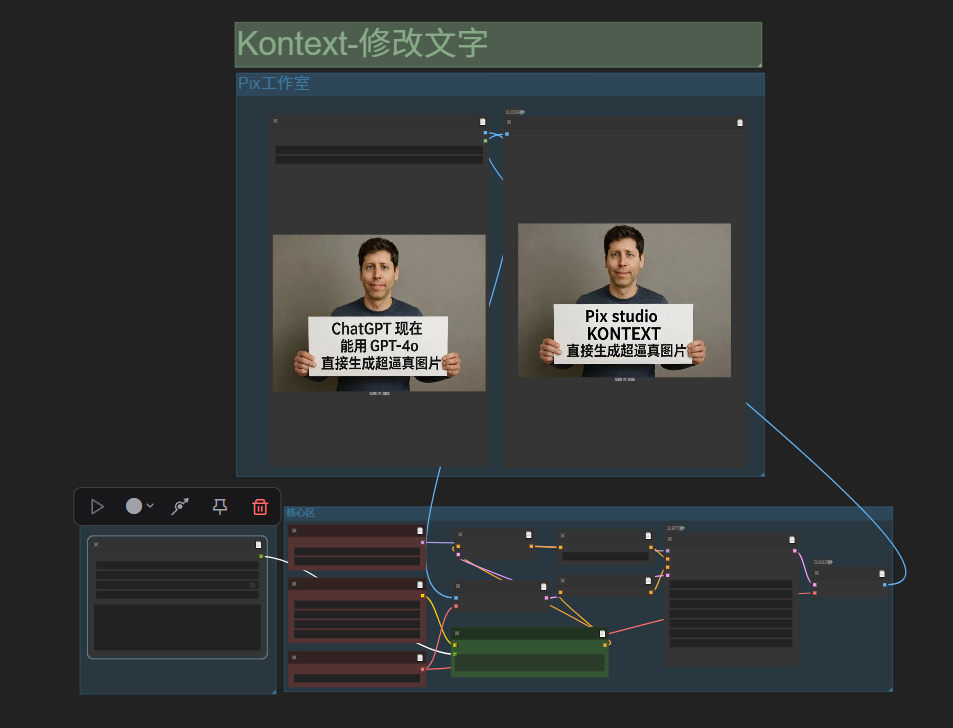Click the yellow output port of the four-widget red node
Screen dimensions: 953x728
coord(422,596)
